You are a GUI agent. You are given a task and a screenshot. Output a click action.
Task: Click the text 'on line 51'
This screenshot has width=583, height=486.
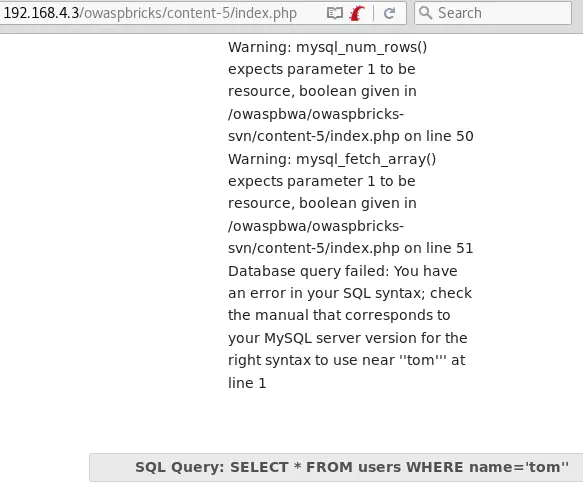click(439, 248)
